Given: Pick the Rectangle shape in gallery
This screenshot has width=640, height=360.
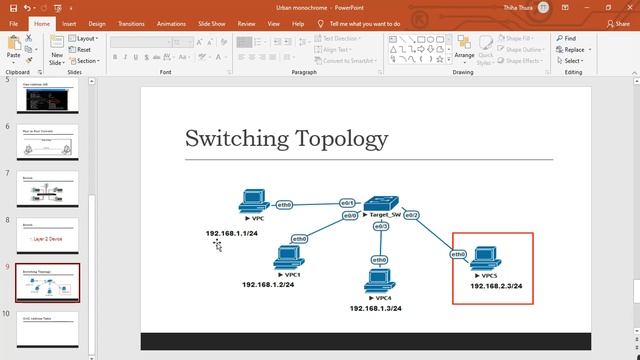Looking at the screenshot, I should click(x=421, y=39).
